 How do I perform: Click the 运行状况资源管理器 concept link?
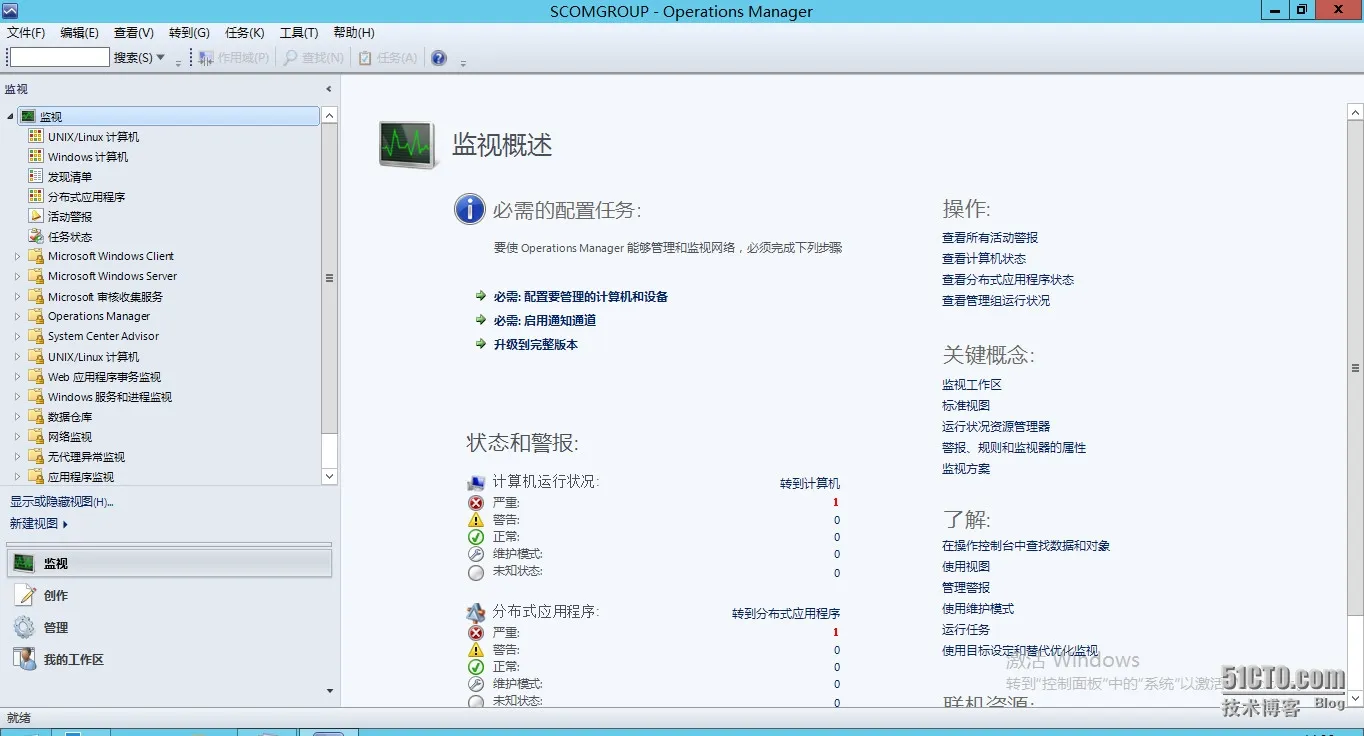[996, 426]
